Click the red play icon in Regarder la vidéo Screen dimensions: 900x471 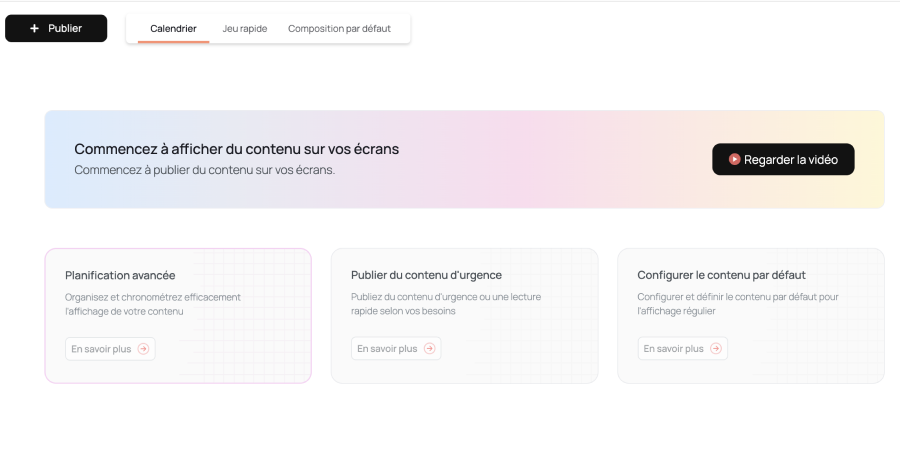point(735,159)
